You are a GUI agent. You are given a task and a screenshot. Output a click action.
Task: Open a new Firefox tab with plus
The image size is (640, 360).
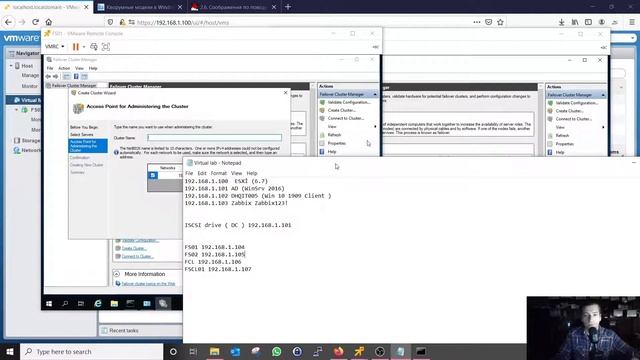point(288,7)
